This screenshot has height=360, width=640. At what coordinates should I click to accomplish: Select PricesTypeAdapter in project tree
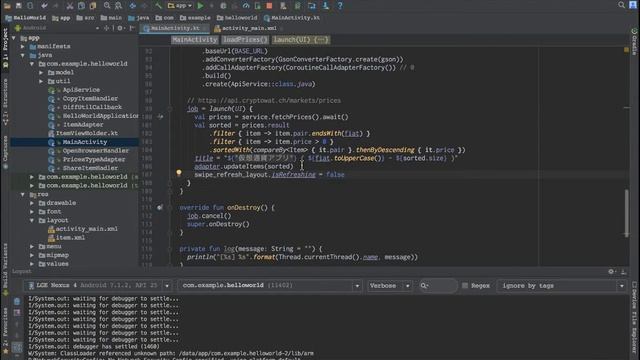[x=94, y=159]
